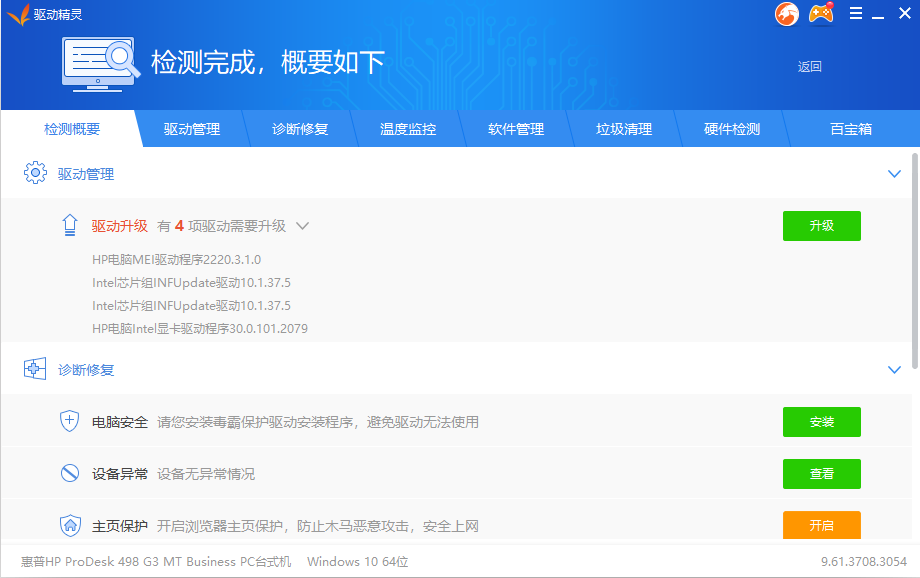Click the 设备异常 prohibition icon
This screenshot has width=920, height=578.
70,474
